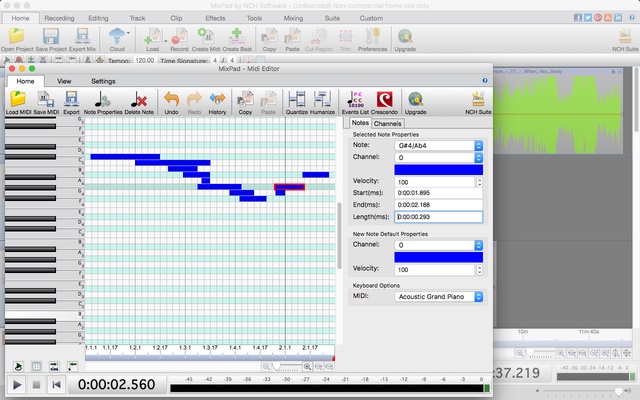Click the Length(ms) input field

tap(438, 217)
